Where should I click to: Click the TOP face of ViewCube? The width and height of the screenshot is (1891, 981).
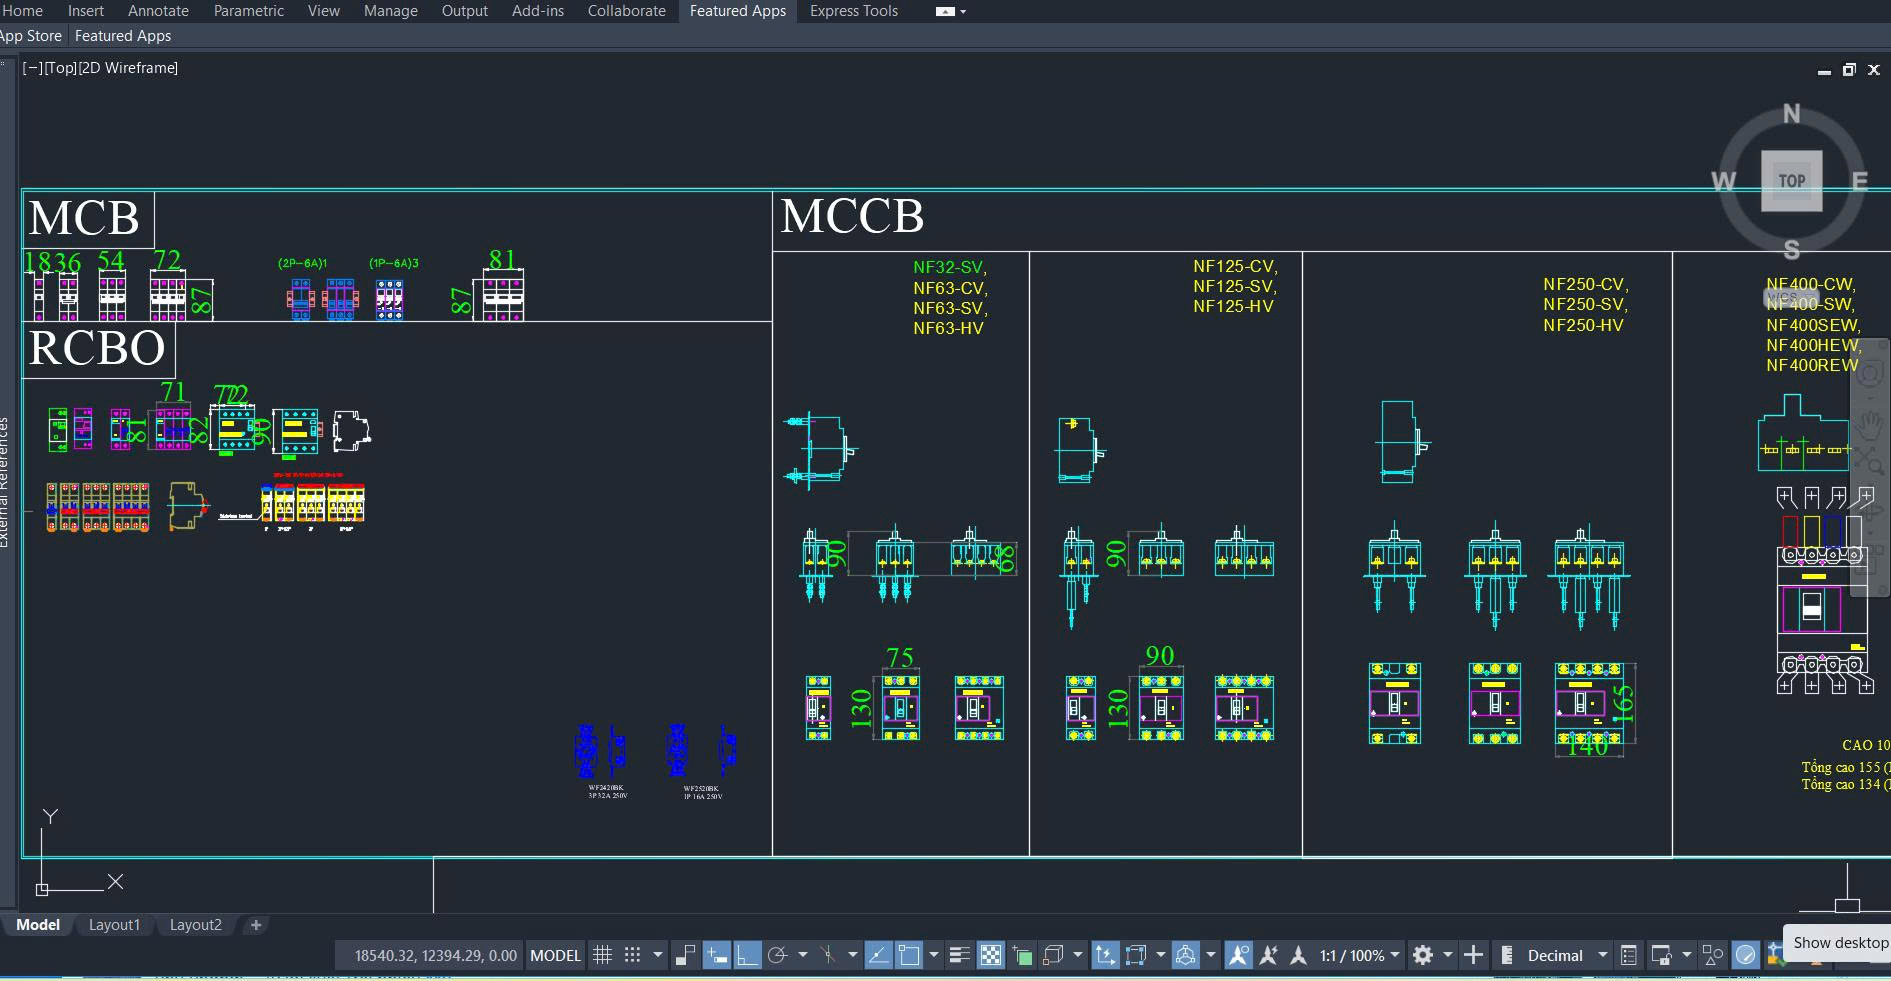[1791, 181]
